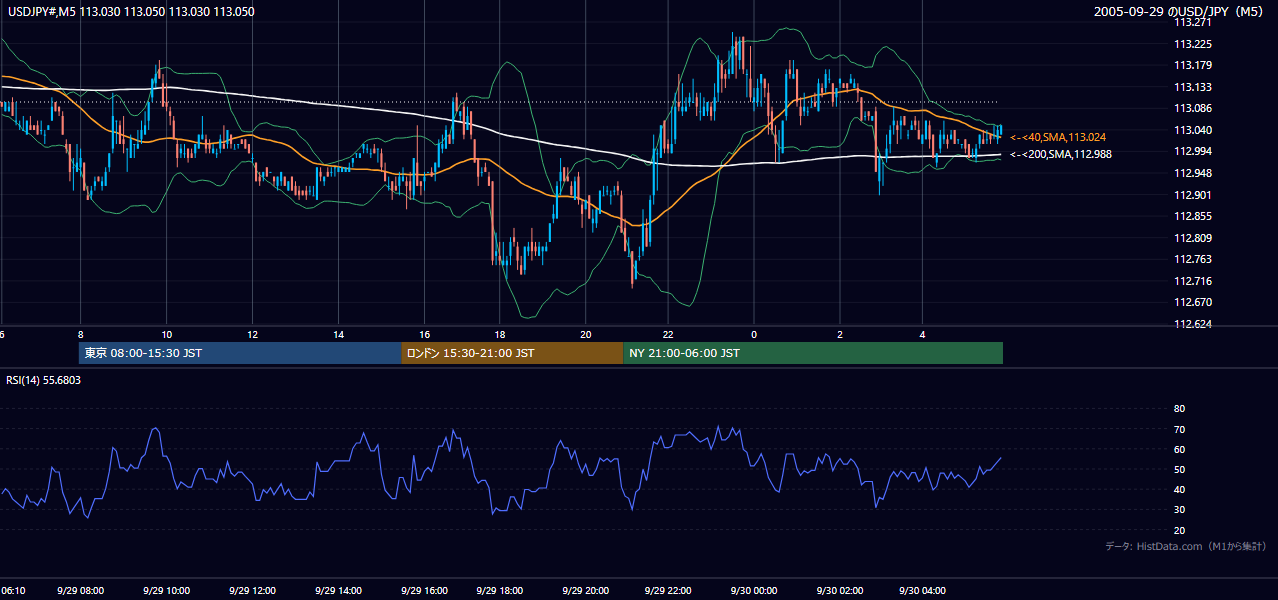Click price axis label 112.763
1278x600 pixels.
1192,259
